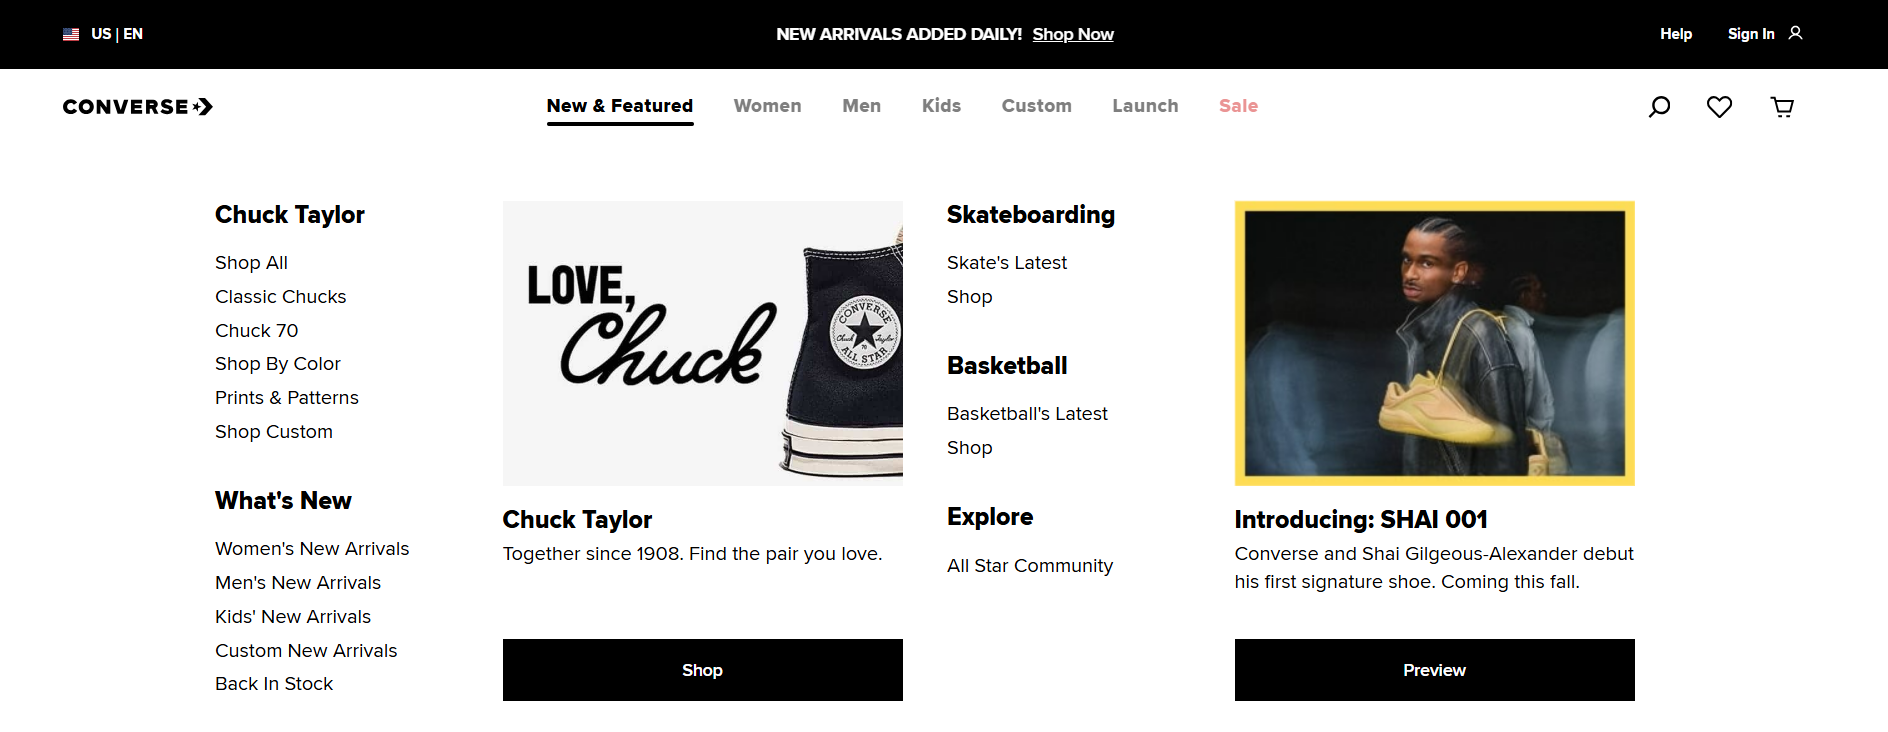Image resolution: width=1888 pixels, height=732 pixels.
Task: Click the US flag icon
Action: tap(71, 34)
